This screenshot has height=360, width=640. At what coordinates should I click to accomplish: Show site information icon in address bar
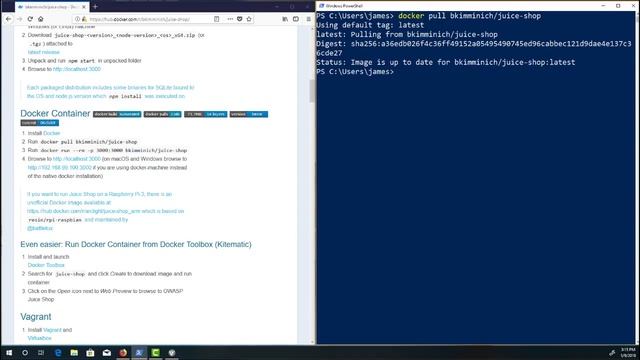tap(77, 19)
